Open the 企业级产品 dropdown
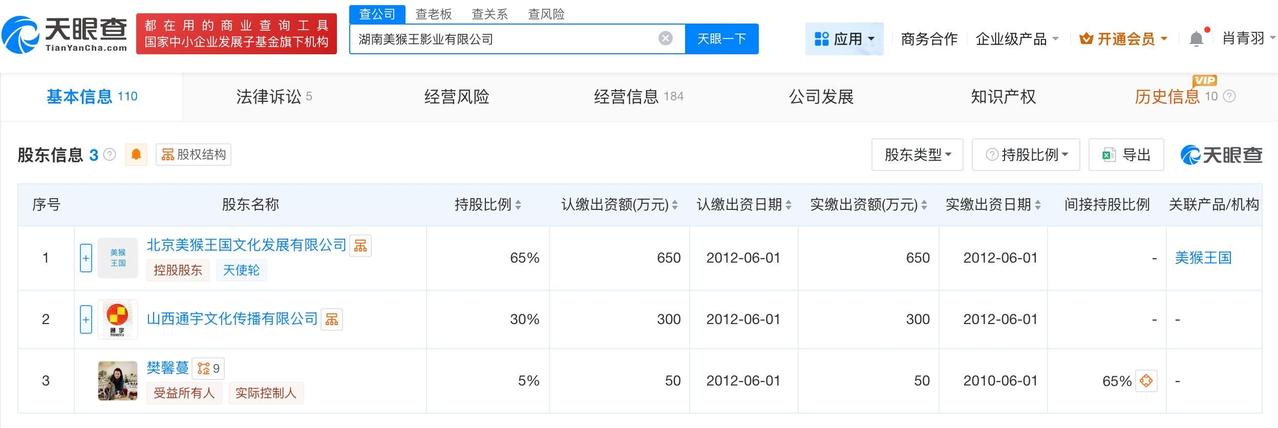1278x428 pixels. [1018, 39]
